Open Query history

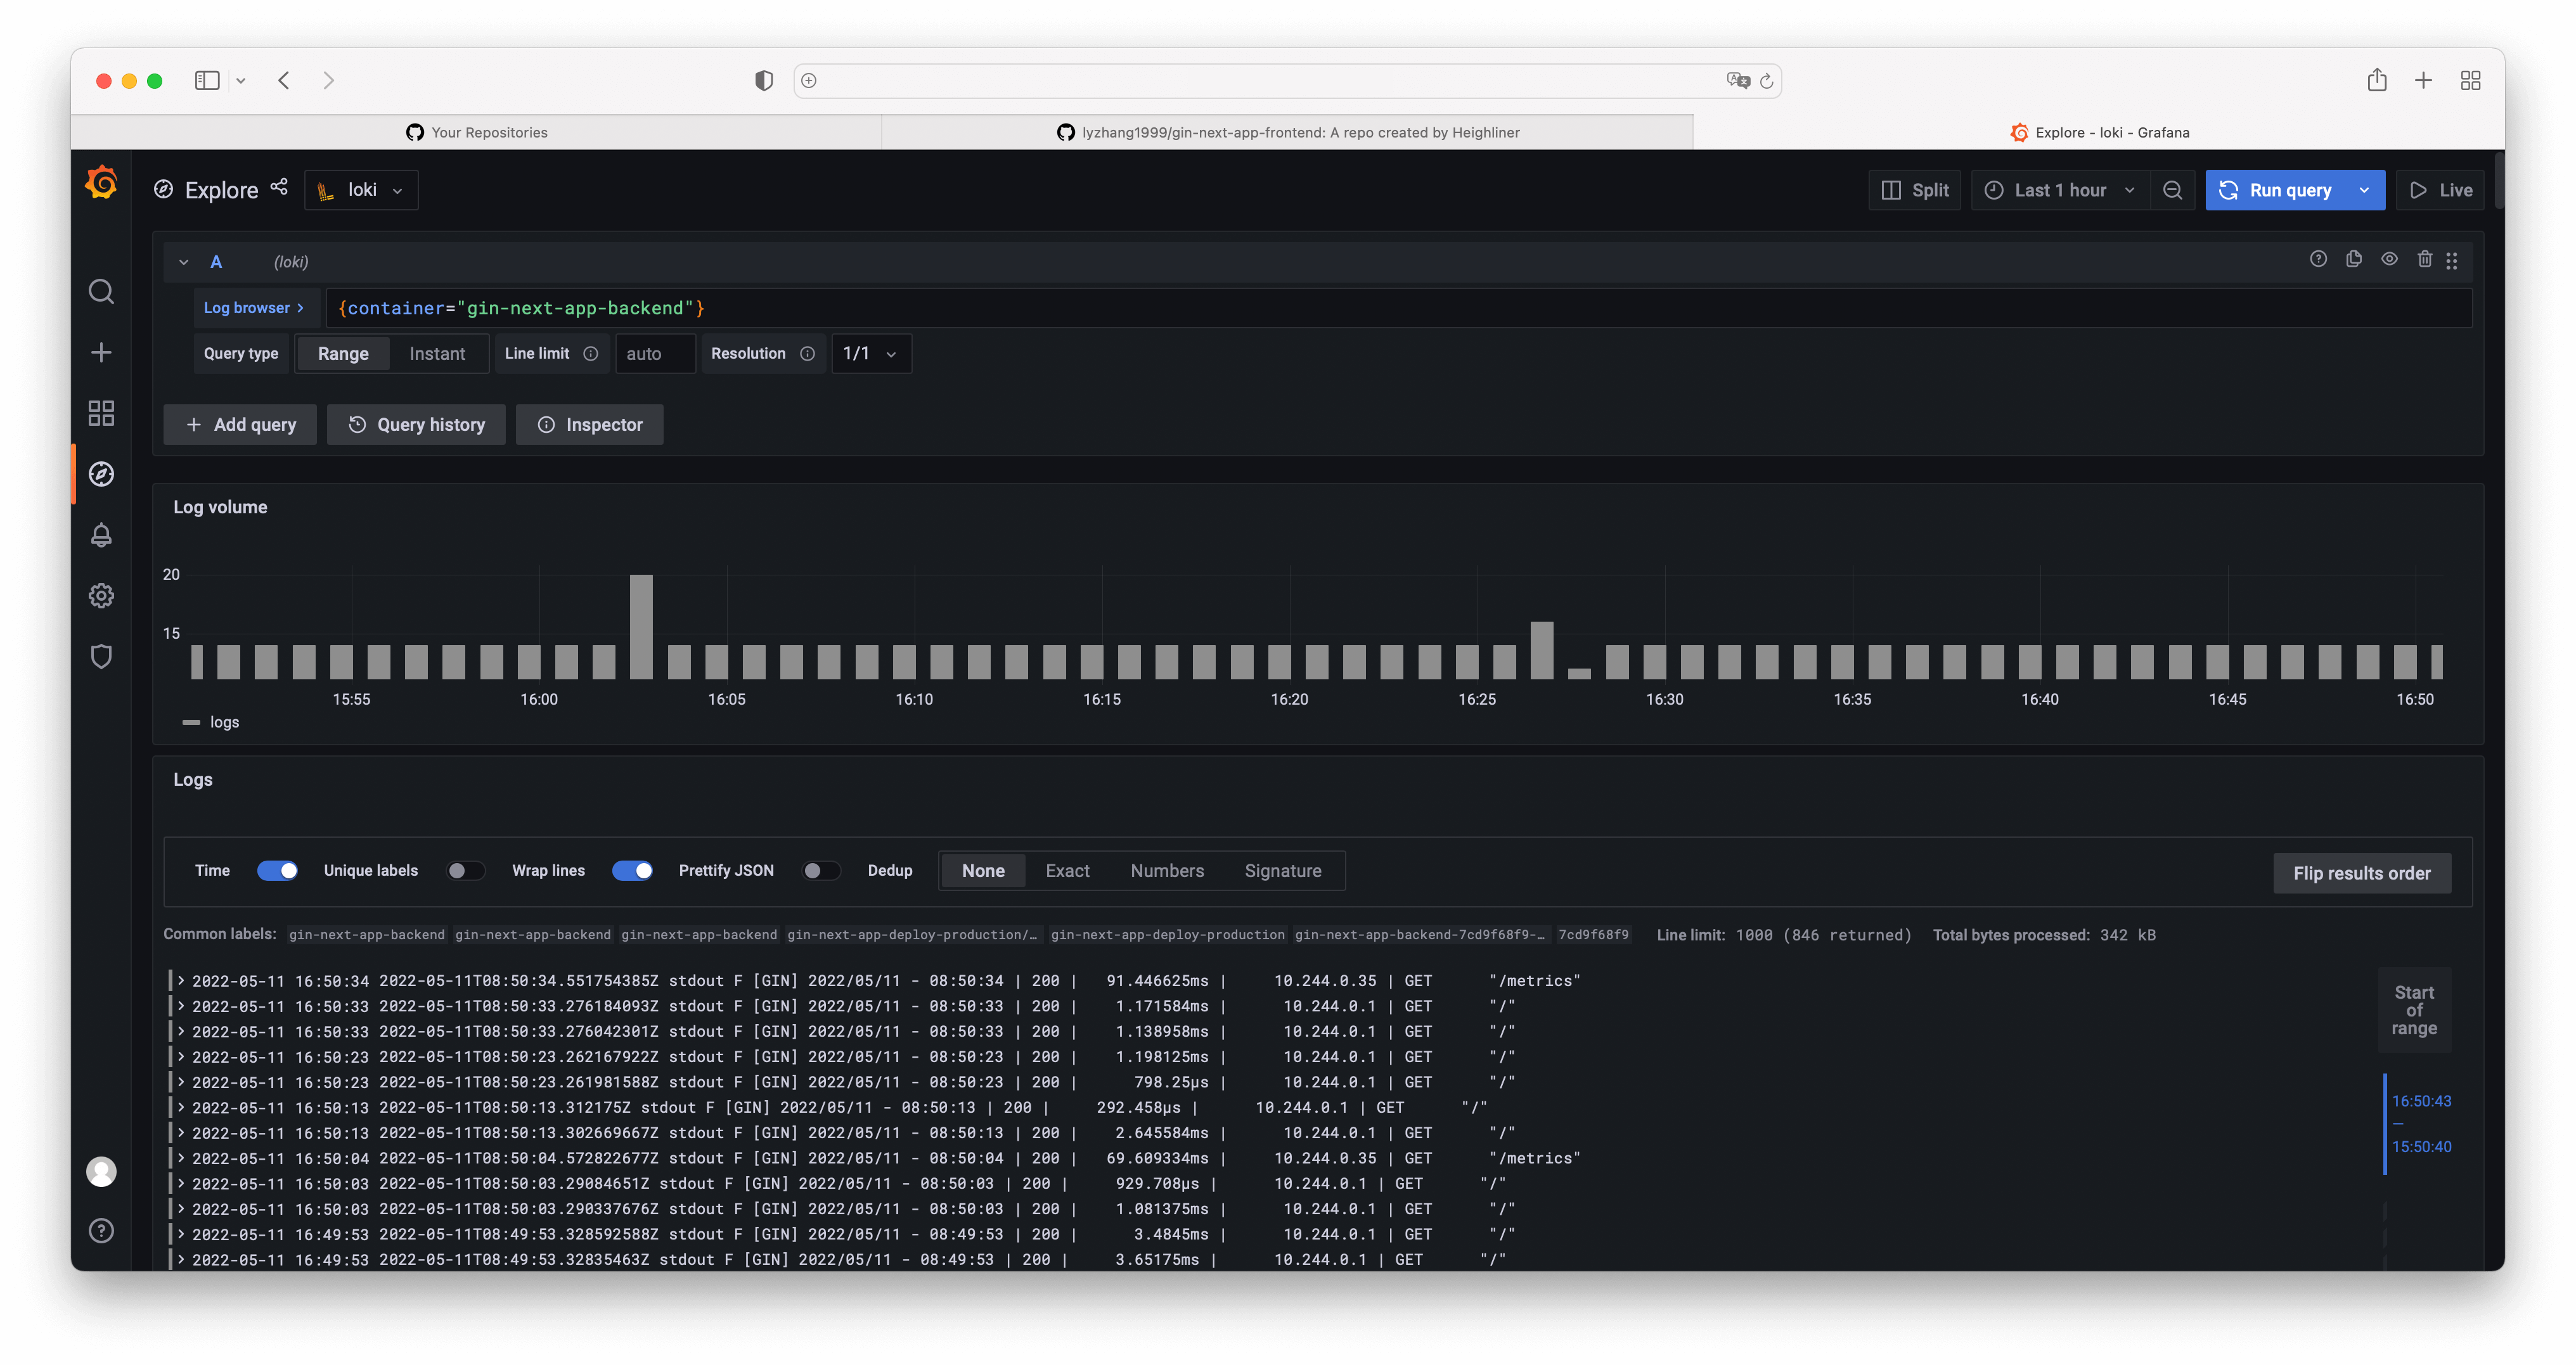(416, 424)
